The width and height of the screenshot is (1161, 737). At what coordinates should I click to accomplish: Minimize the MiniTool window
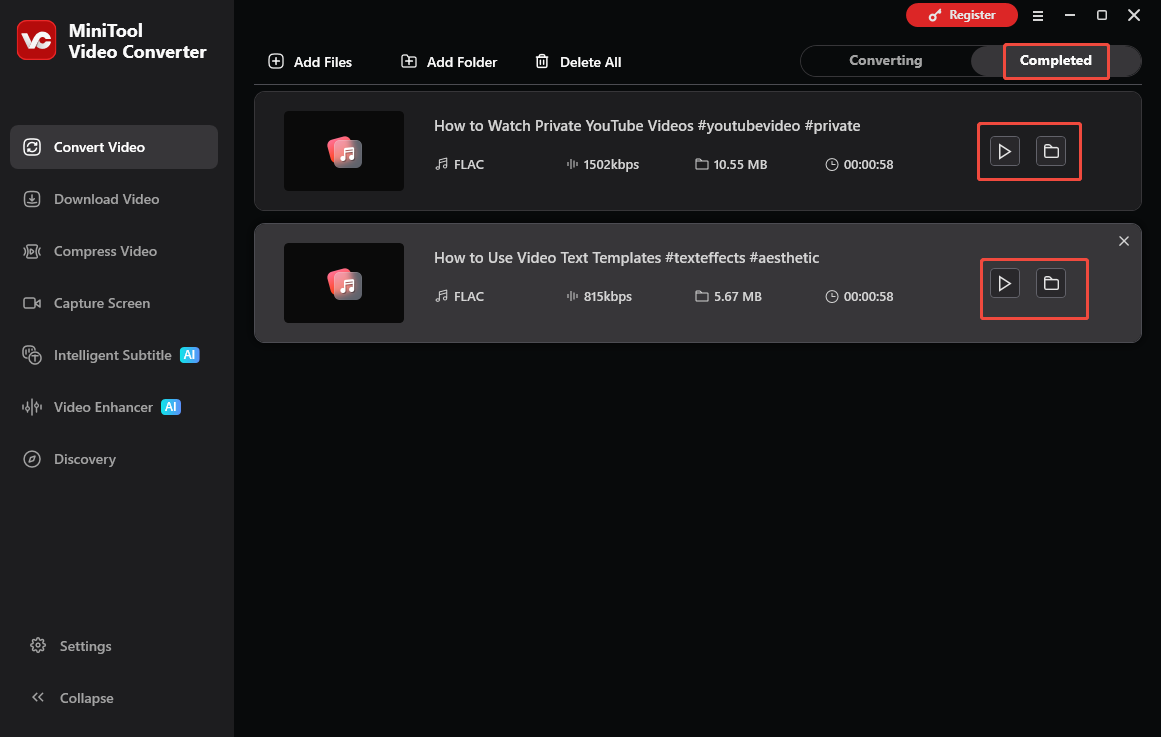[1069, 16]
